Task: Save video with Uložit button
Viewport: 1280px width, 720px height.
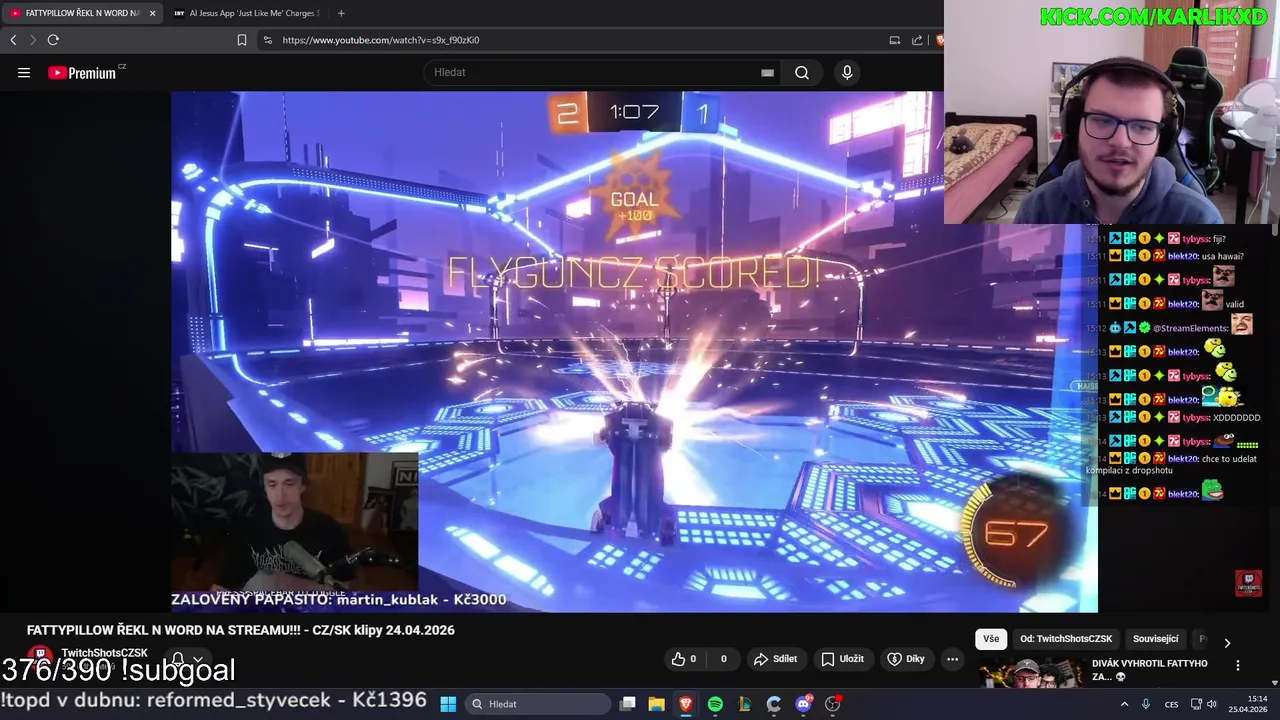Action: click(x=842, y=659)
